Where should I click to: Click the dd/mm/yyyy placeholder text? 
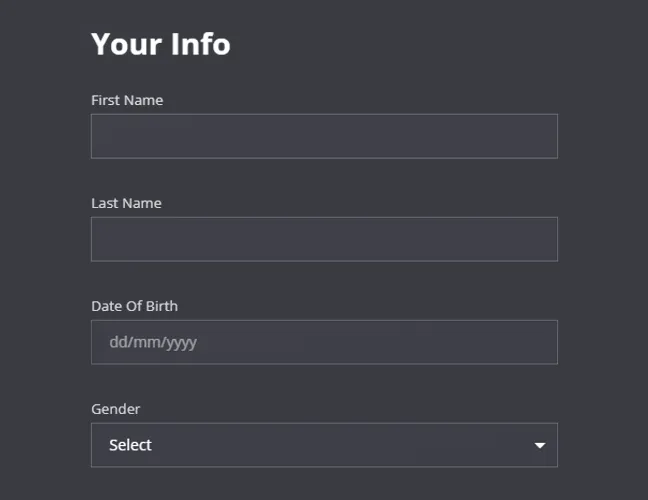(153, 342)
